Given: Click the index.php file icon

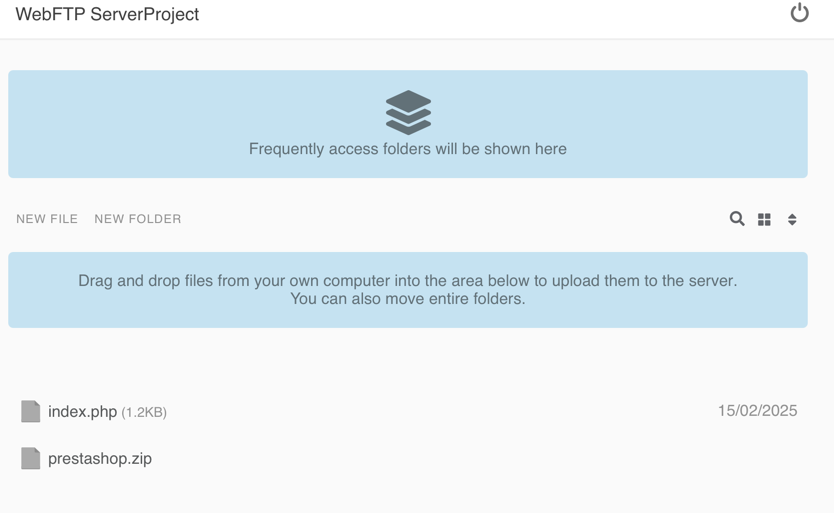Looking at the screenshot, I should click(x=31, y=411).
